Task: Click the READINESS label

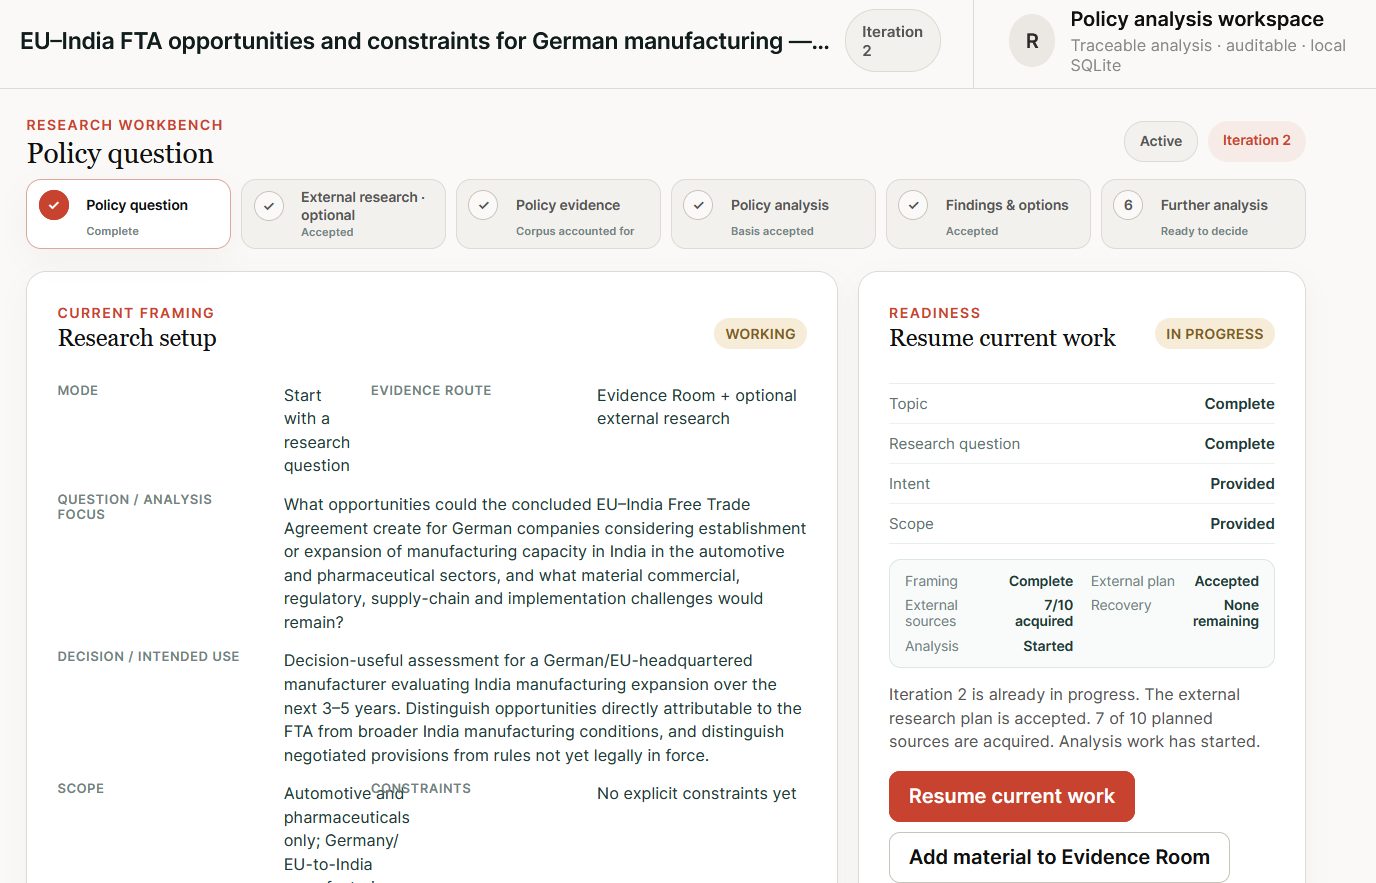Action: click(x=935, y=313)
